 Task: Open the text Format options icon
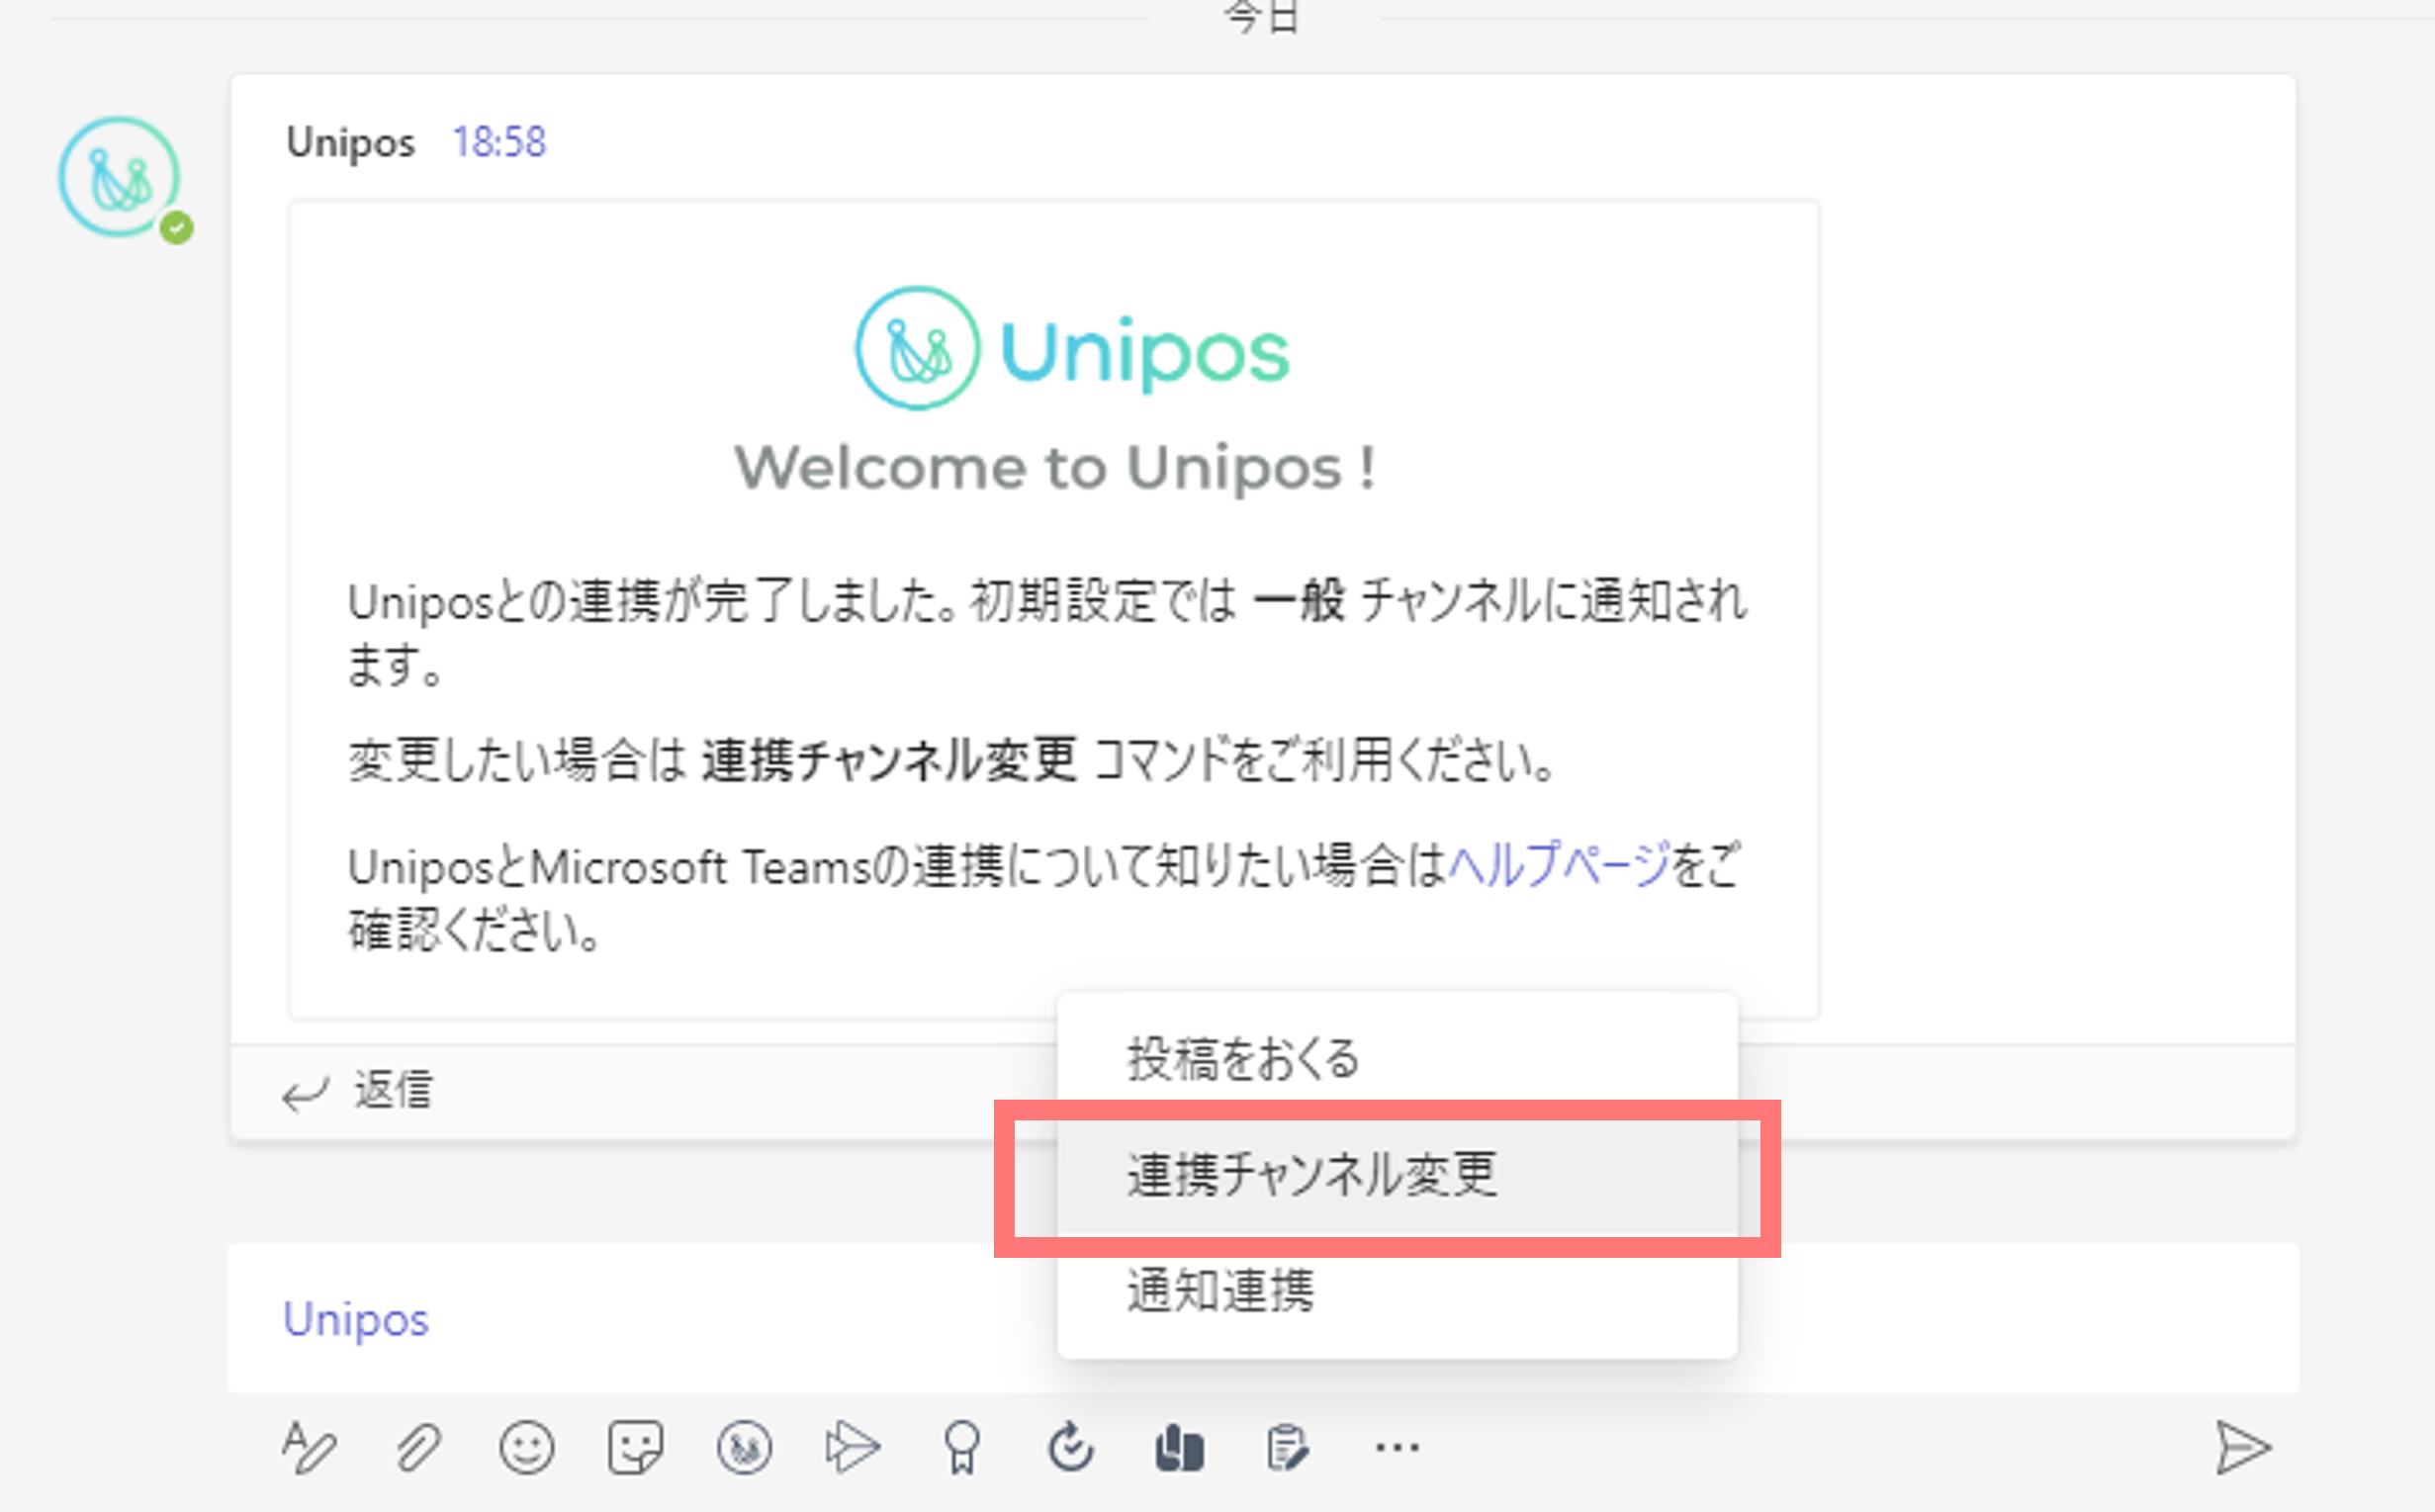pyautogui.click(x=308, y=1447)
